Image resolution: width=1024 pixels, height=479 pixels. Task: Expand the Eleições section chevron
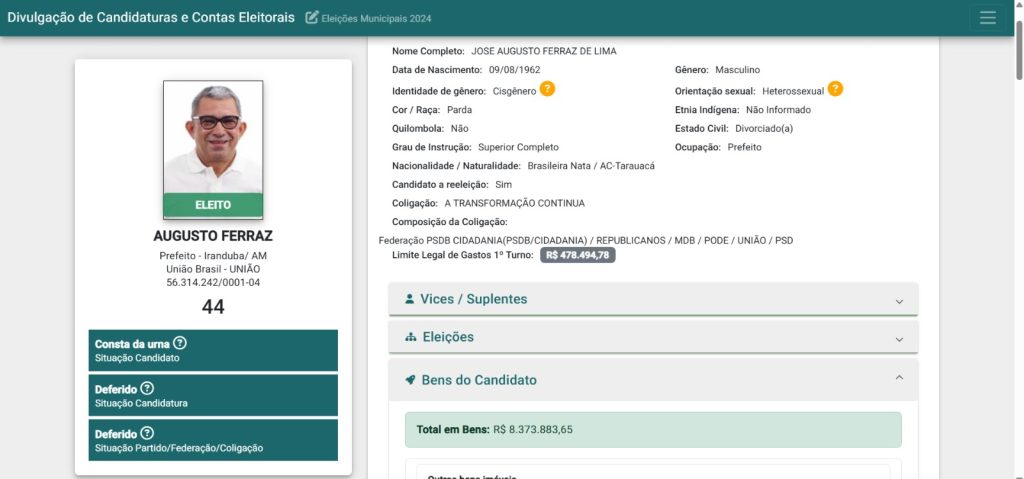coord(899,339)
